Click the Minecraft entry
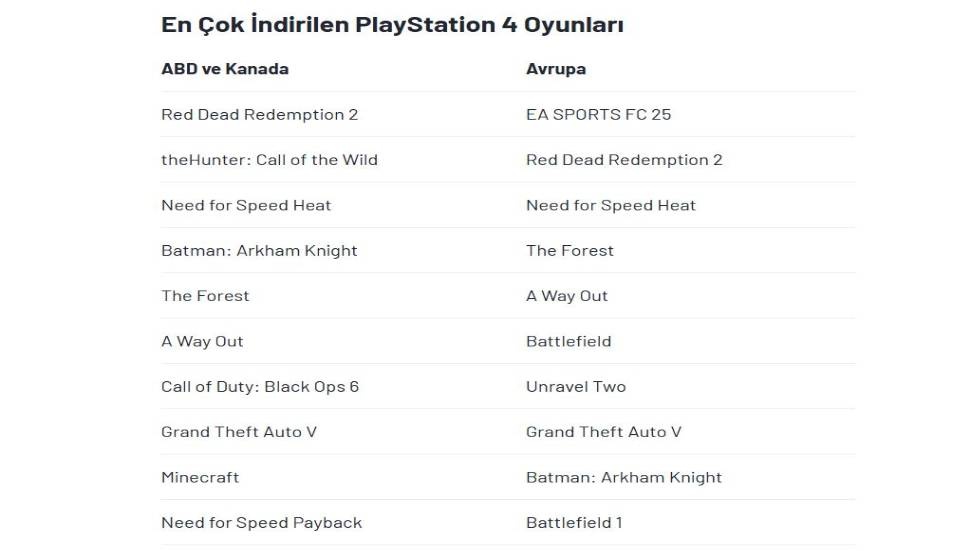This screenshot has width=971, height=551. [x=200, y=477]
